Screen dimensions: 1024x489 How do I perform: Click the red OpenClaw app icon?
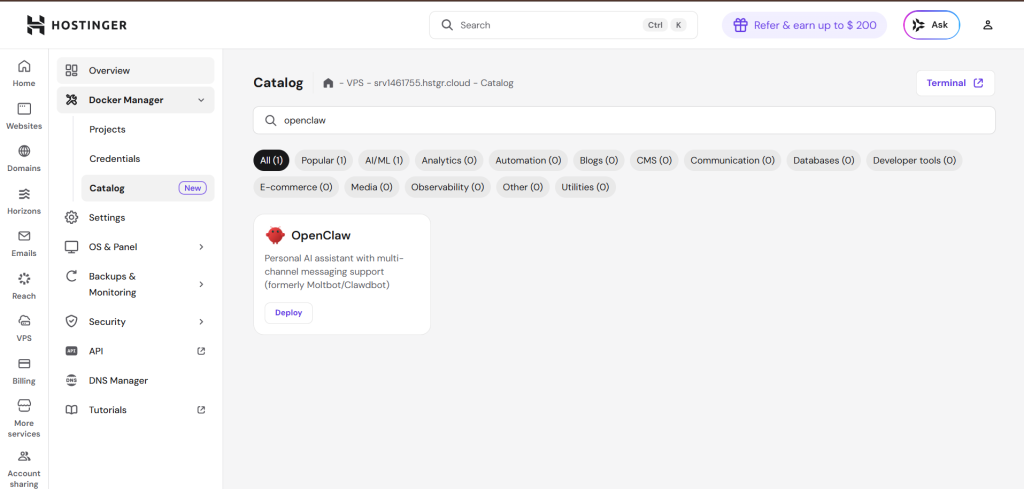pyautogui.click(x=275, y=235)
